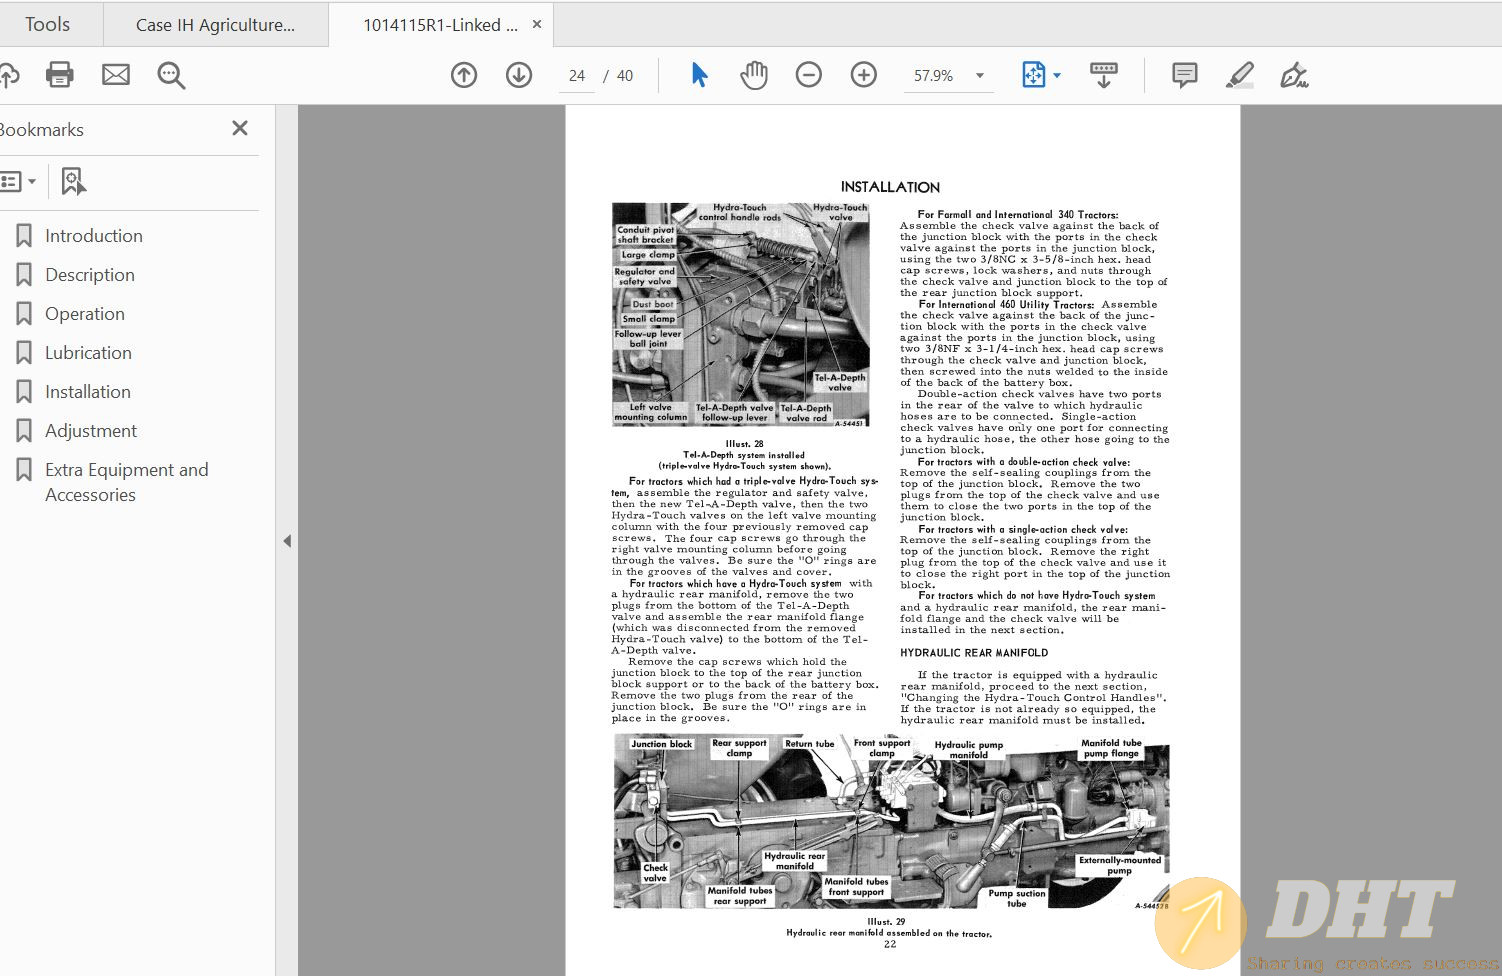Click the scrolling mode keyboard icon
The height and width of the screenshot is (976, 1502).
click(x=1104, y=75)
